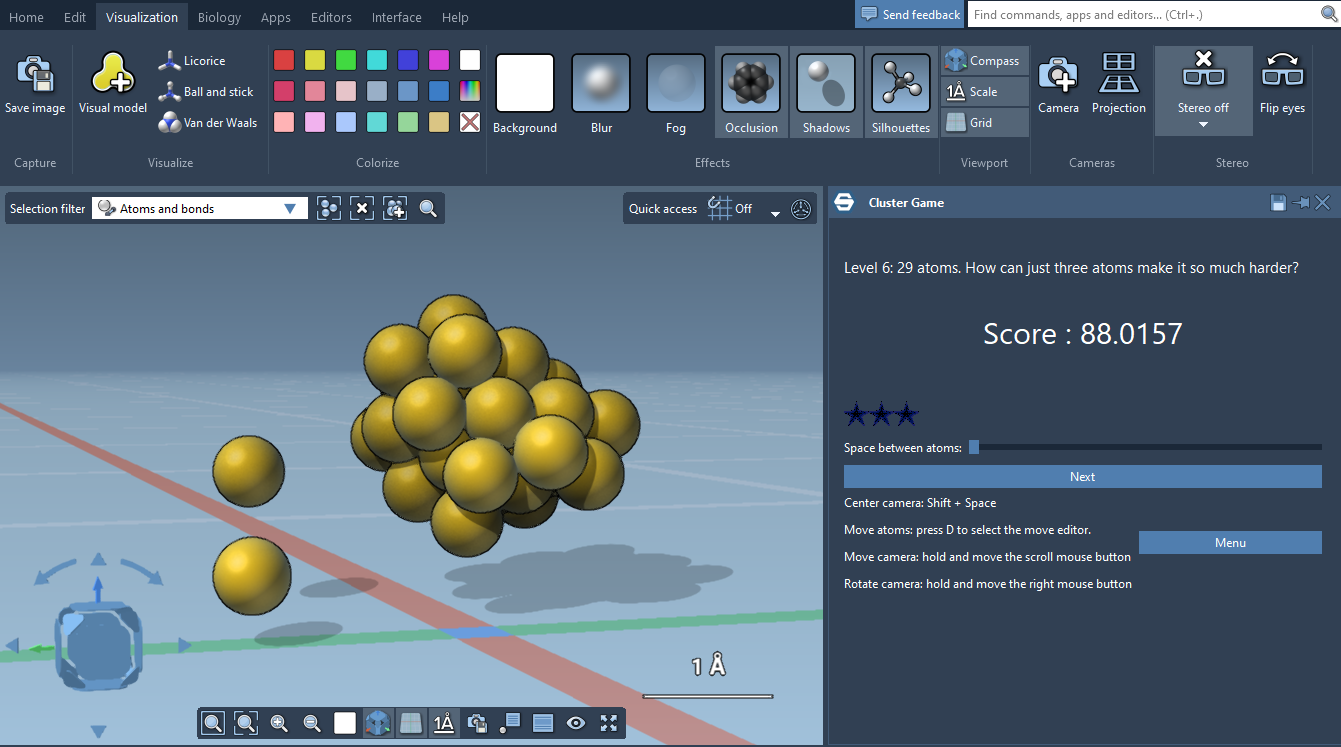Toggle the Compass viewport option
Screen dimensions: 1341x747
984,61
